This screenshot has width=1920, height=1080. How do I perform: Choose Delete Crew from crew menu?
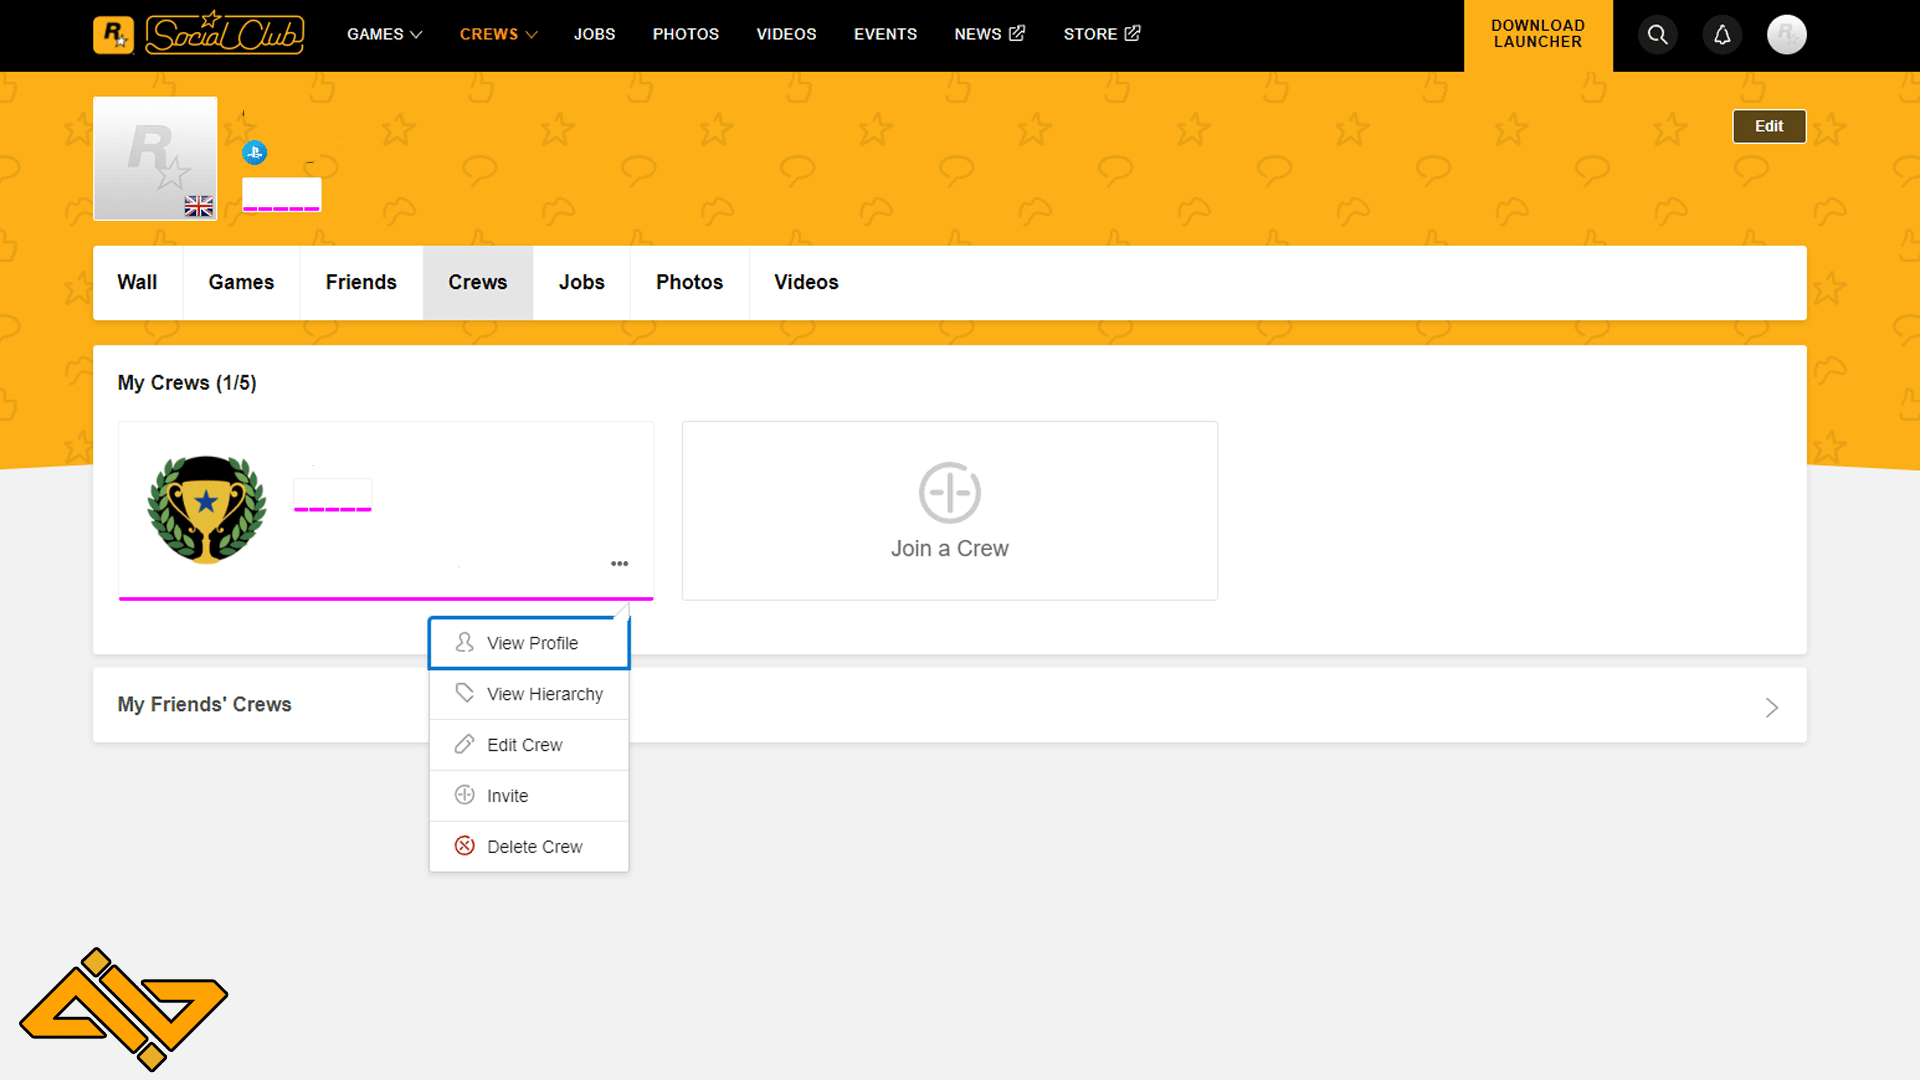point(529,847)
